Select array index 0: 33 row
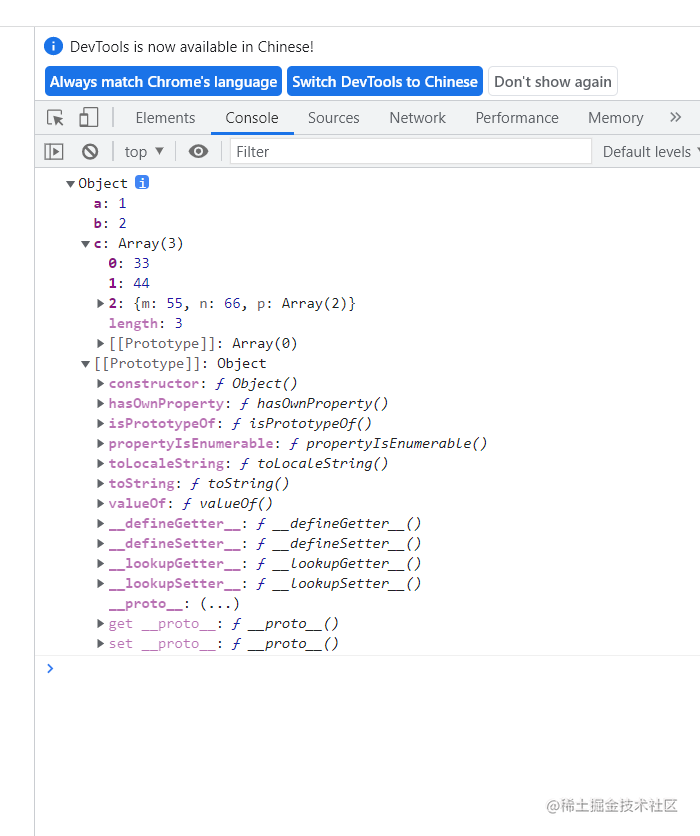700x836 pixels. click(x=129, y=263)
